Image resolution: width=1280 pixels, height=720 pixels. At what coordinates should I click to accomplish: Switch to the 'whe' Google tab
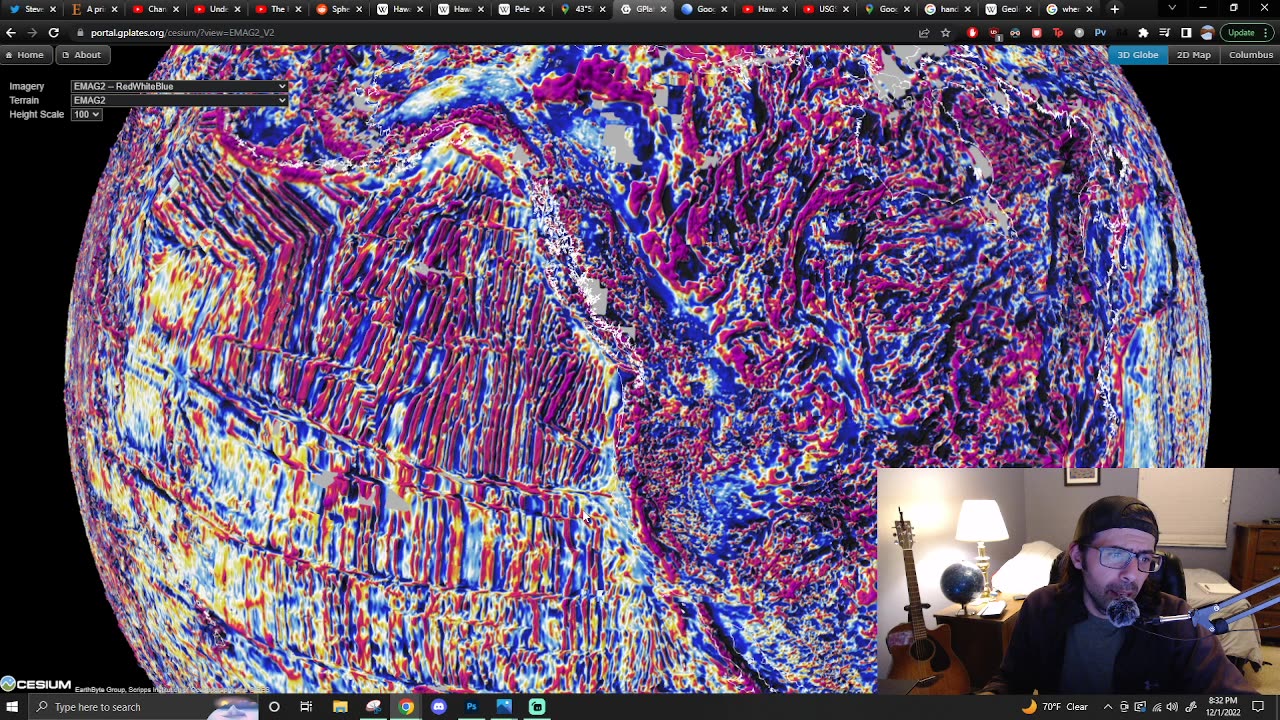[1068, 9]
